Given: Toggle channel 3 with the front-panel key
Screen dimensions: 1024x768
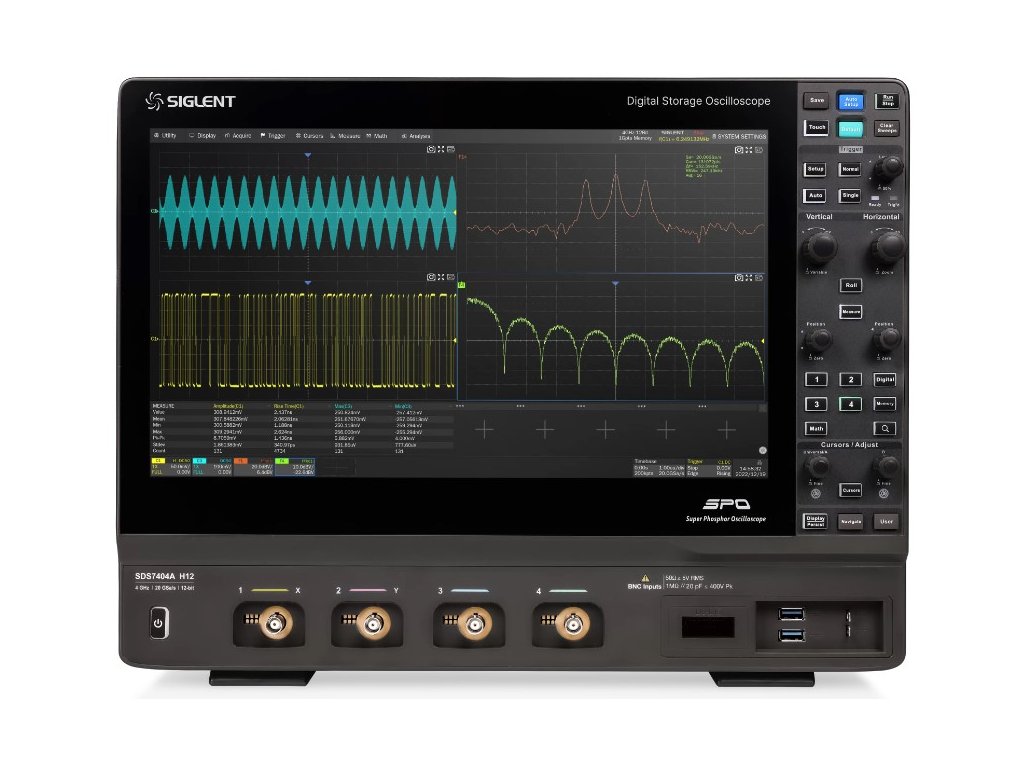Looking at the screenshot, I should coord(816,404).
